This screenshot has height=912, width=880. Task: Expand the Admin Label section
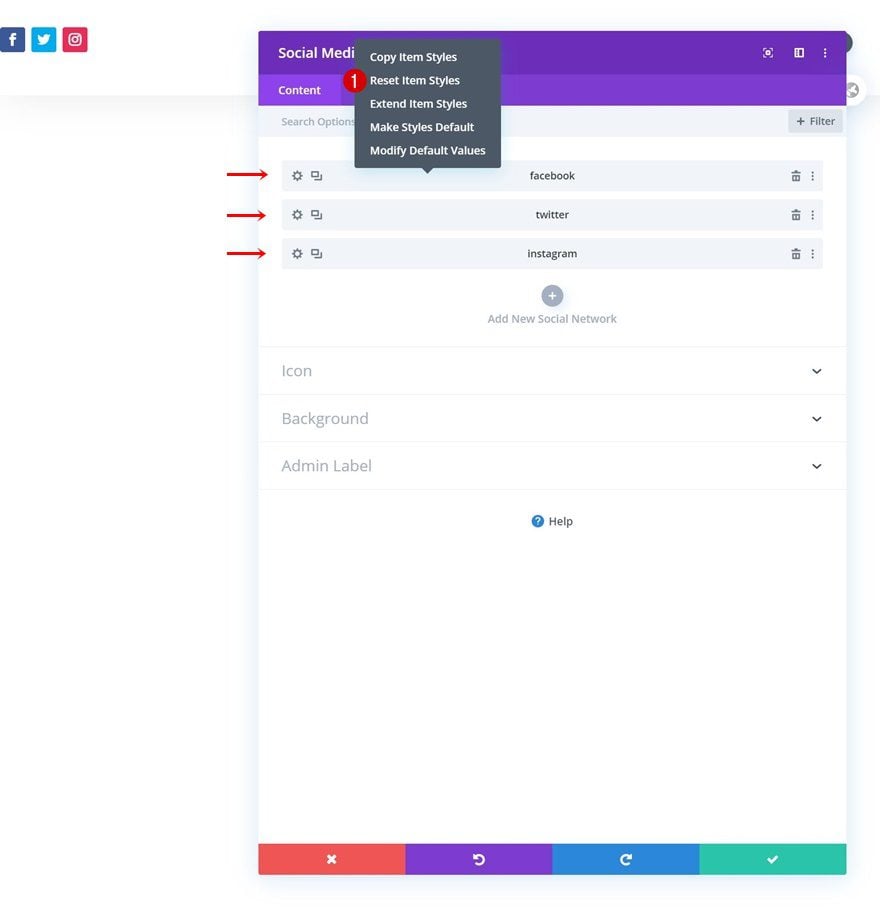point(551,466)
